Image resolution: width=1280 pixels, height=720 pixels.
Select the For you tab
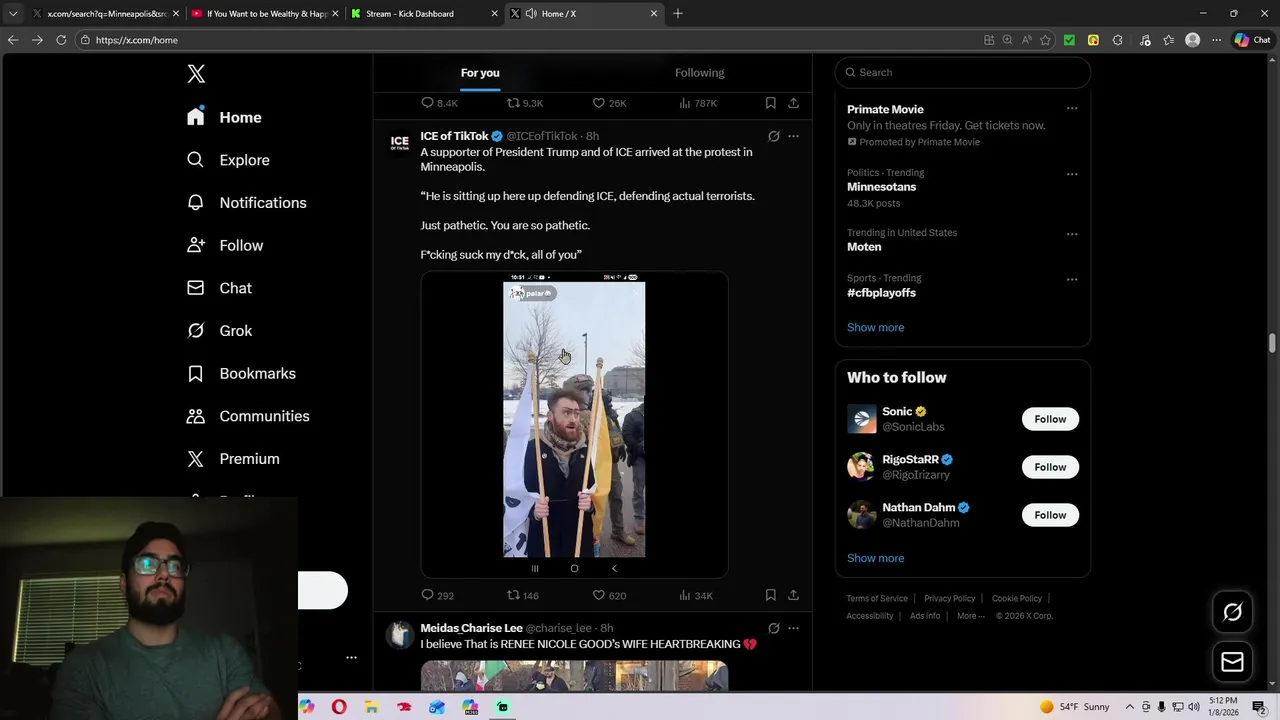[480, 73]
